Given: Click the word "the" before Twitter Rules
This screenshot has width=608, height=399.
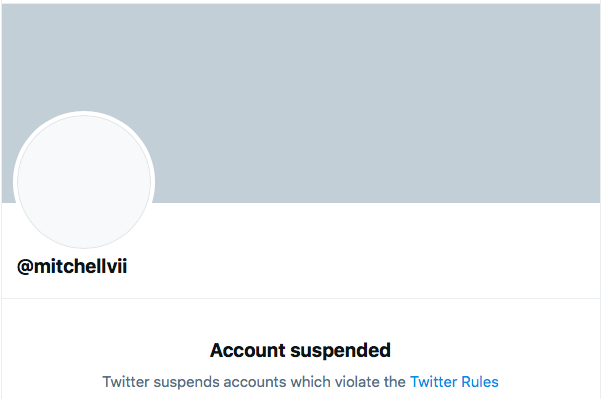Looking at the screenshot, I should pyautogui.click(x=394, y=382).
